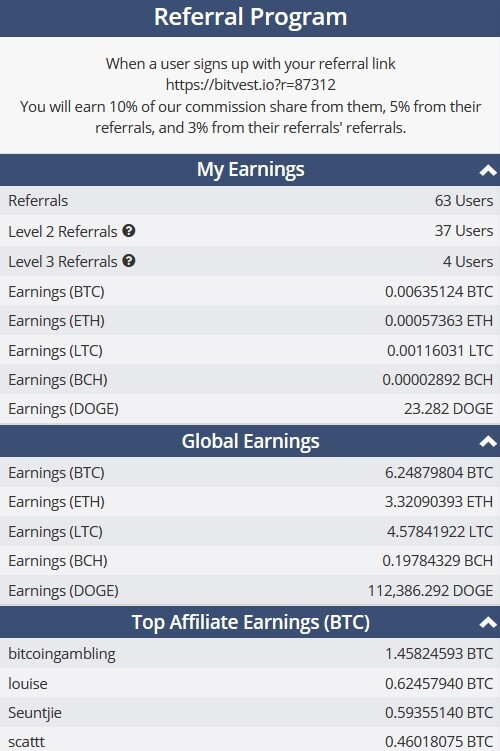Click the Referrals row label
Image resolution: width=500 pixels, height=751 pixels.
coord(38,201)
